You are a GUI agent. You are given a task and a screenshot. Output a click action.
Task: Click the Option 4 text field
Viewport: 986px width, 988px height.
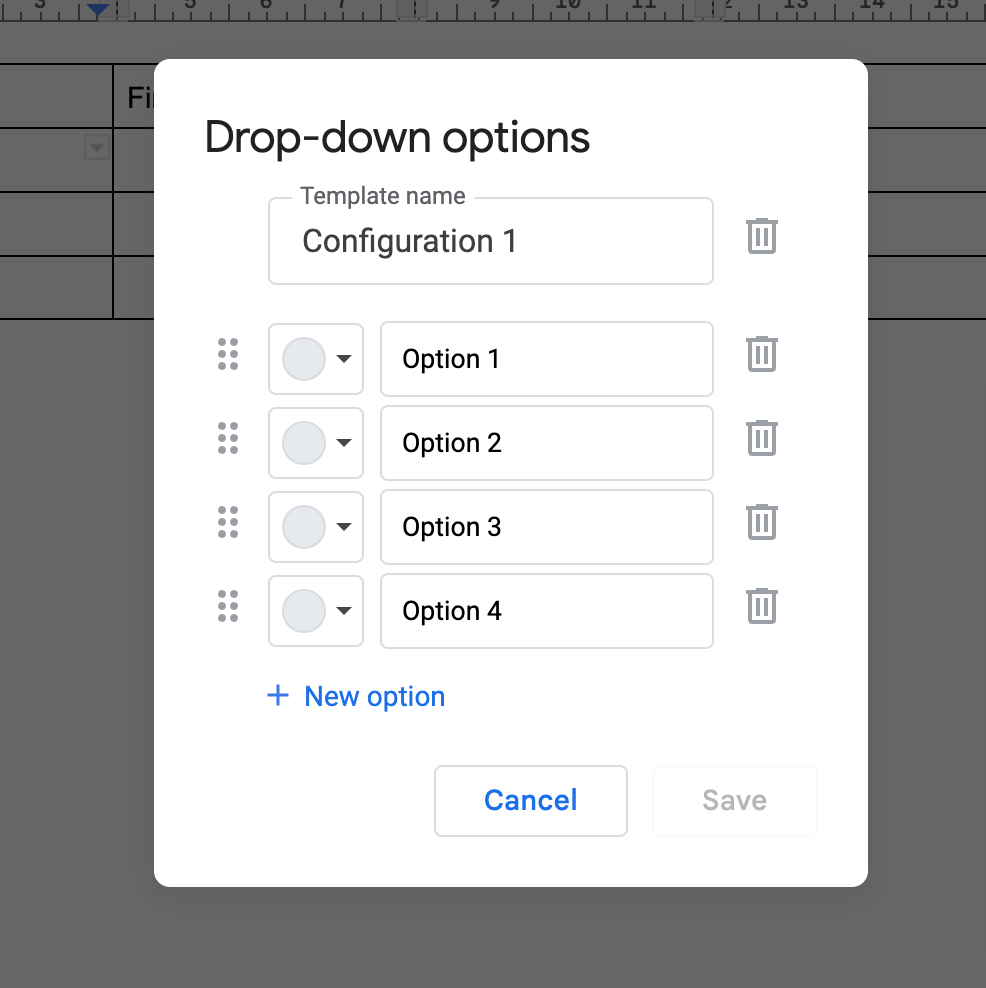click(546, 610)
